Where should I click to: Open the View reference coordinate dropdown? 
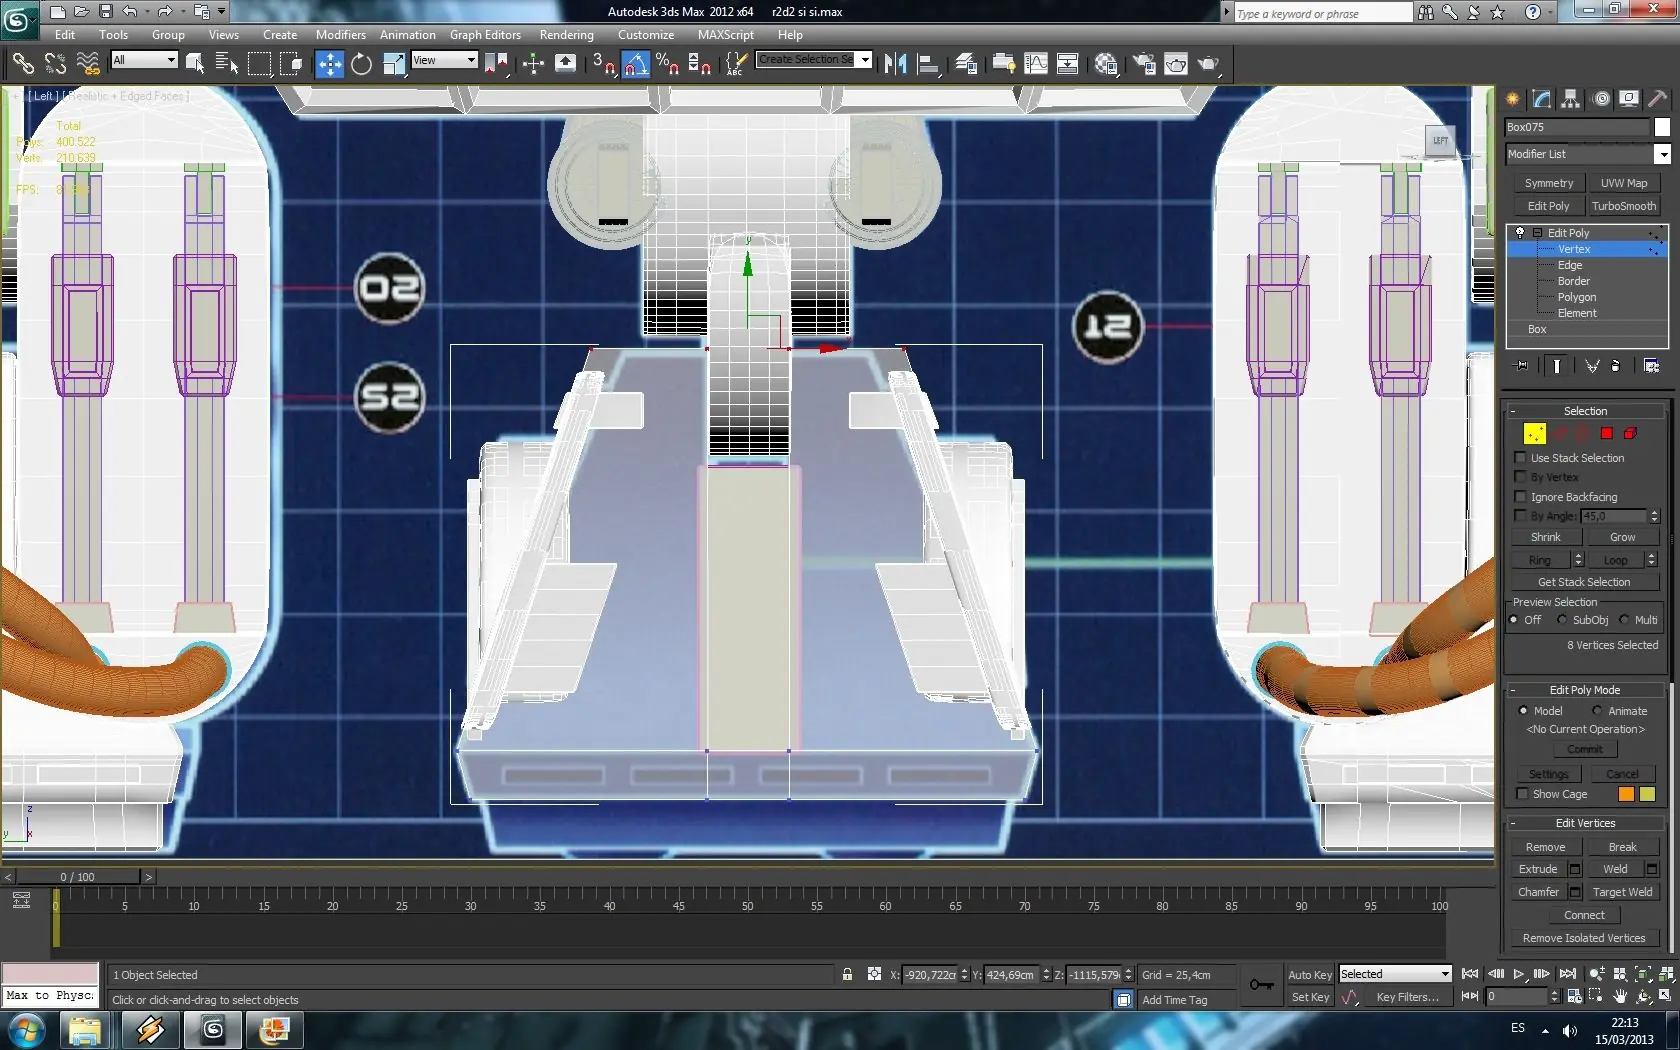(x=444, y=60)
